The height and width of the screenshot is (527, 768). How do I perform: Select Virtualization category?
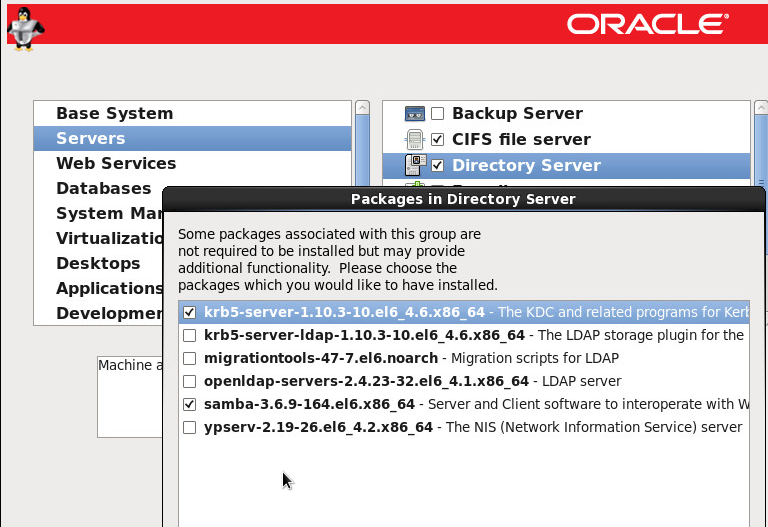click(x=98, y=238)
